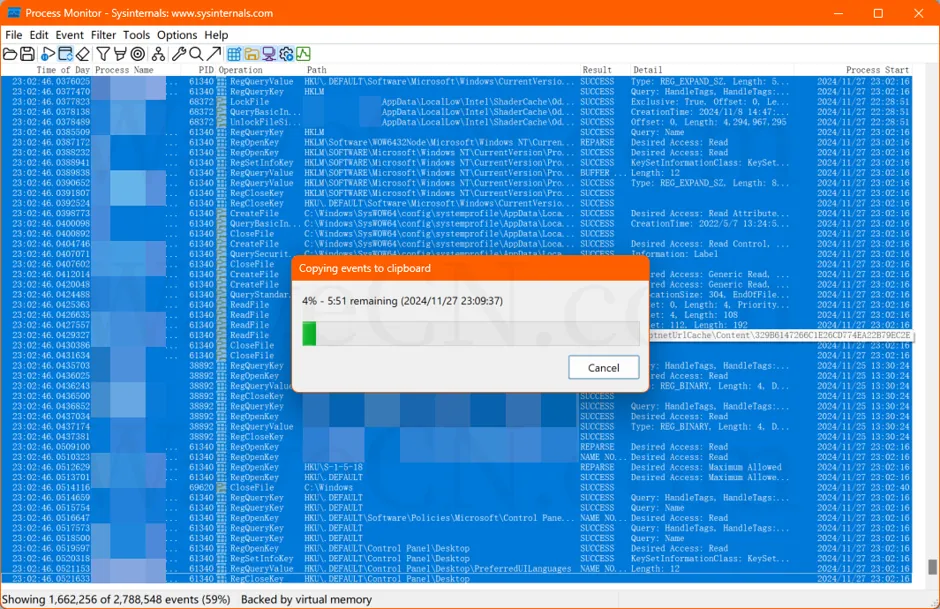Image resolution: width=940 pixels, height=609 pixels.
Task: Toggle the Autoscroll toolbar icon
Action: (65, 54)
